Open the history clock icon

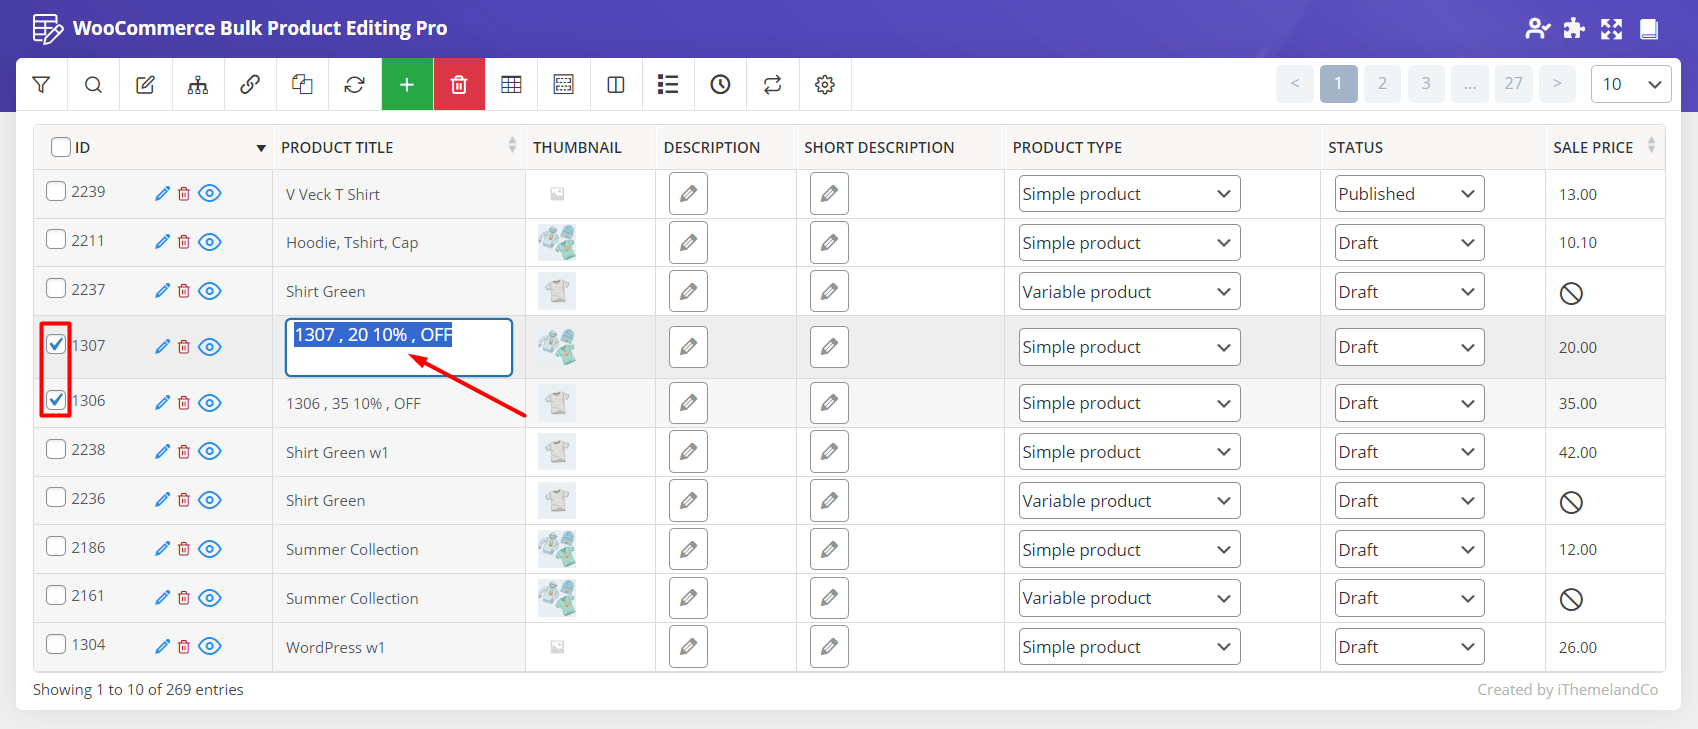(x=720, y=85)
